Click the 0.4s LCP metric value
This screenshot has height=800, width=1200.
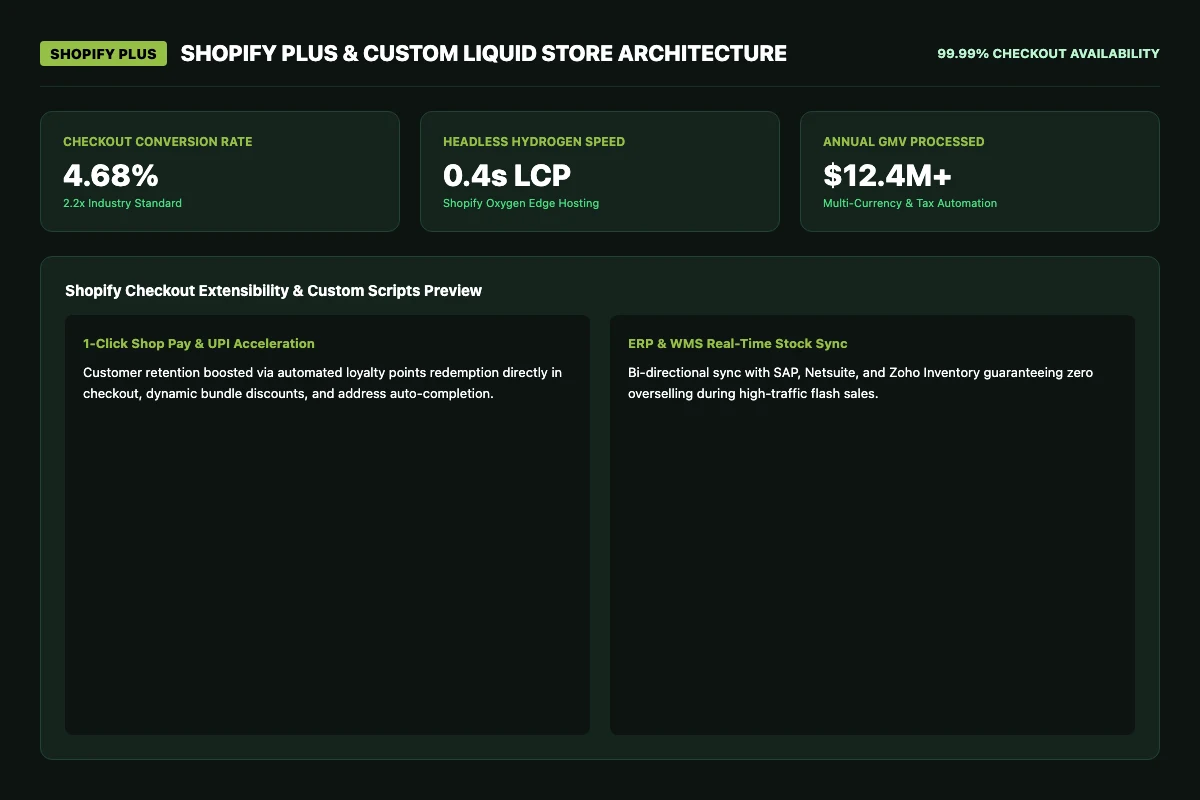[x=507, y=176]
